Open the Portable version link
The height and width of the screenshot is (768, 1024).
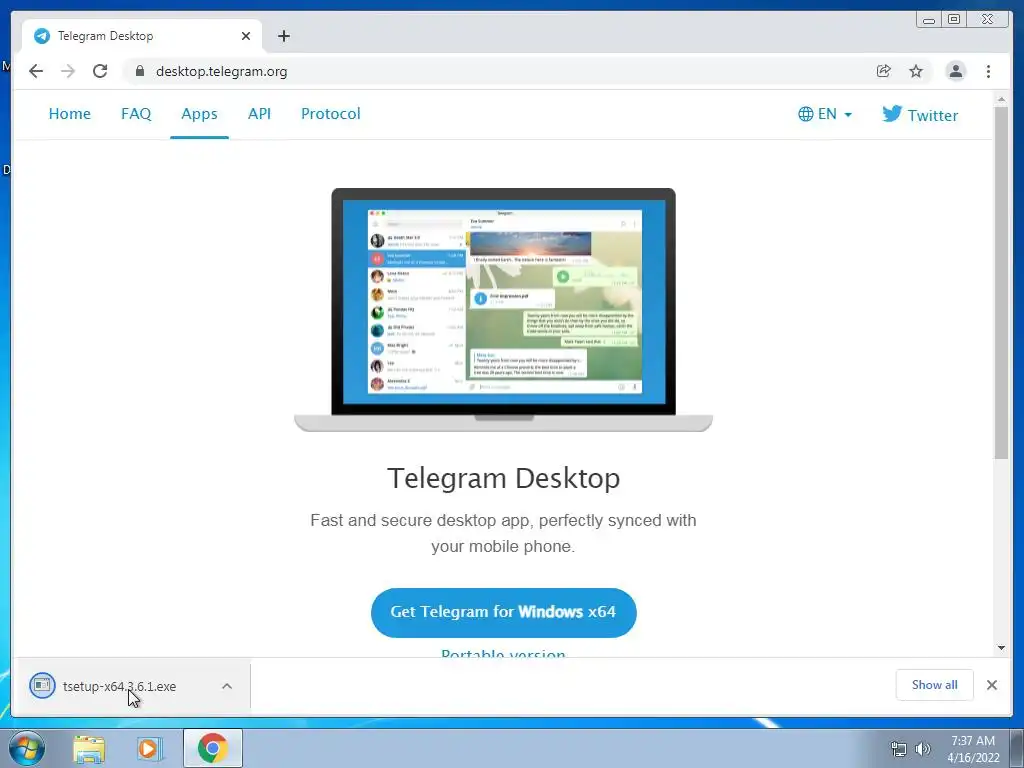[x=503, y=652]
